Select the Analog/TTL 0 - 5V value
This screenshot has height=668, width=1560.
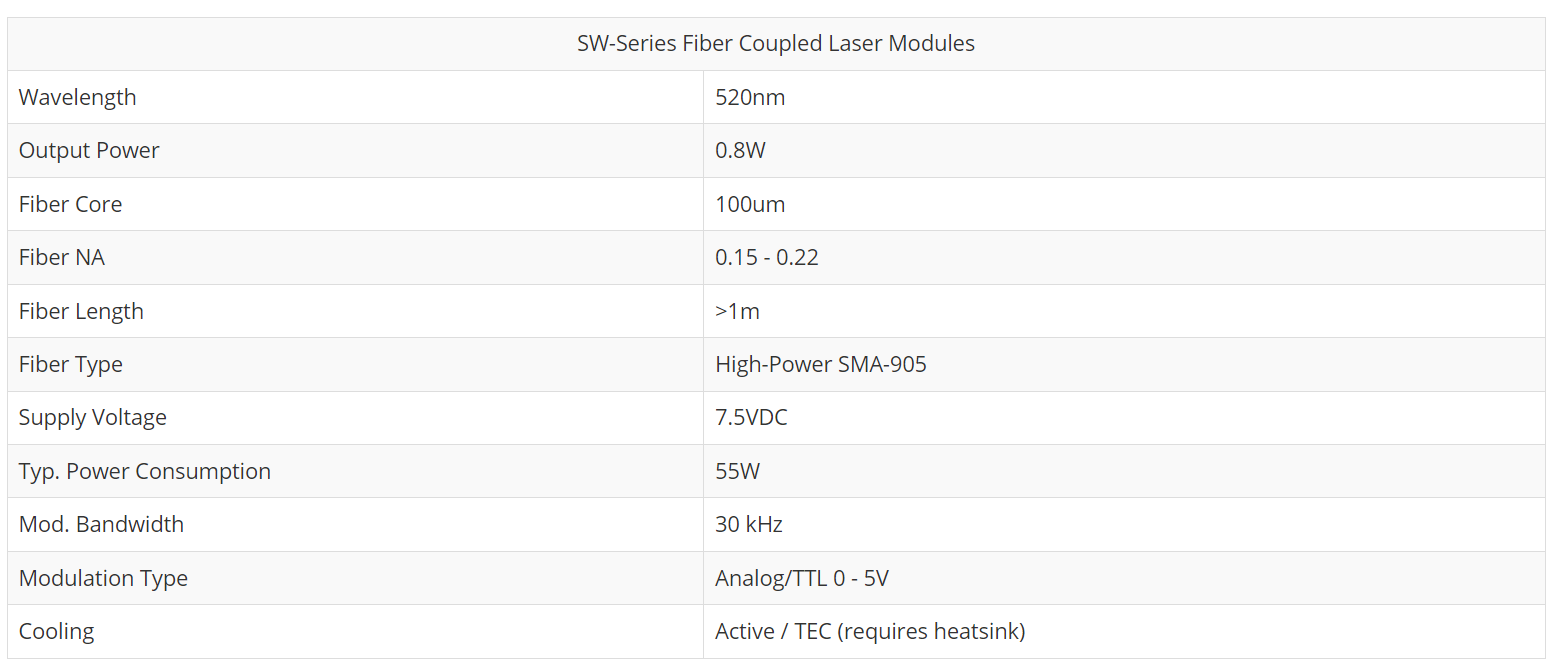pos(802,579)
